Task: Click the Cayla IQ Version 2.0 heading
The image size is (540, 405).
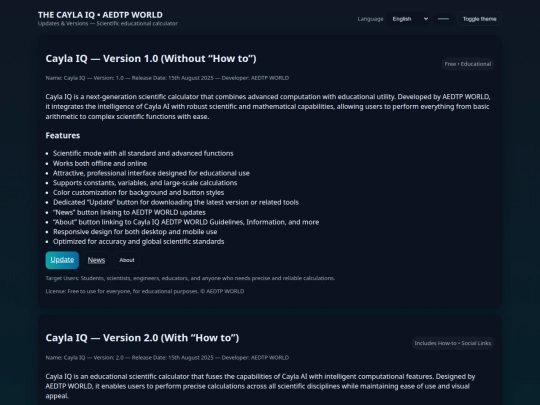Action: pyautogui.click(x=142, y=338)
